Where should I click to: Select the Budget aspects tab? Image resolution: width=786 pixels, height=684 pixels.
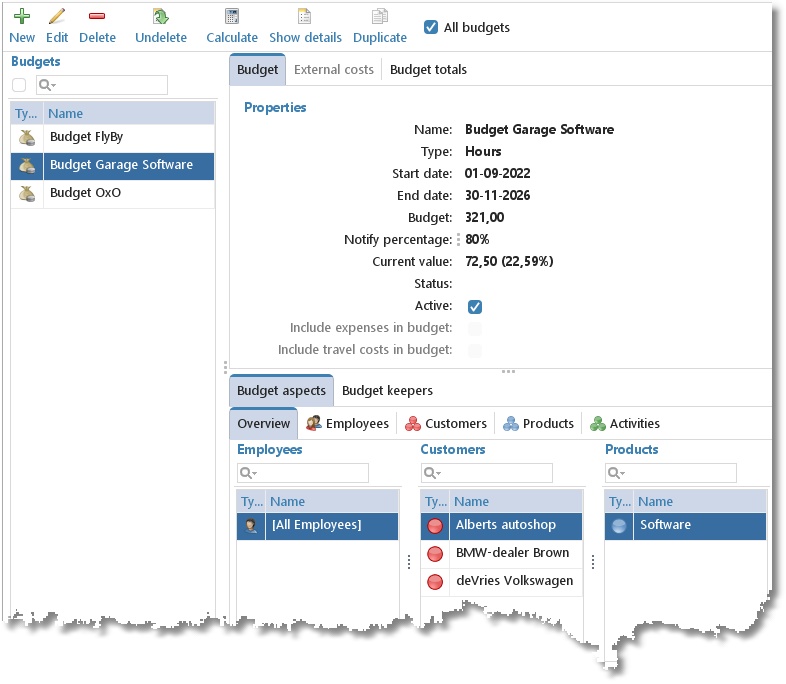281,391
